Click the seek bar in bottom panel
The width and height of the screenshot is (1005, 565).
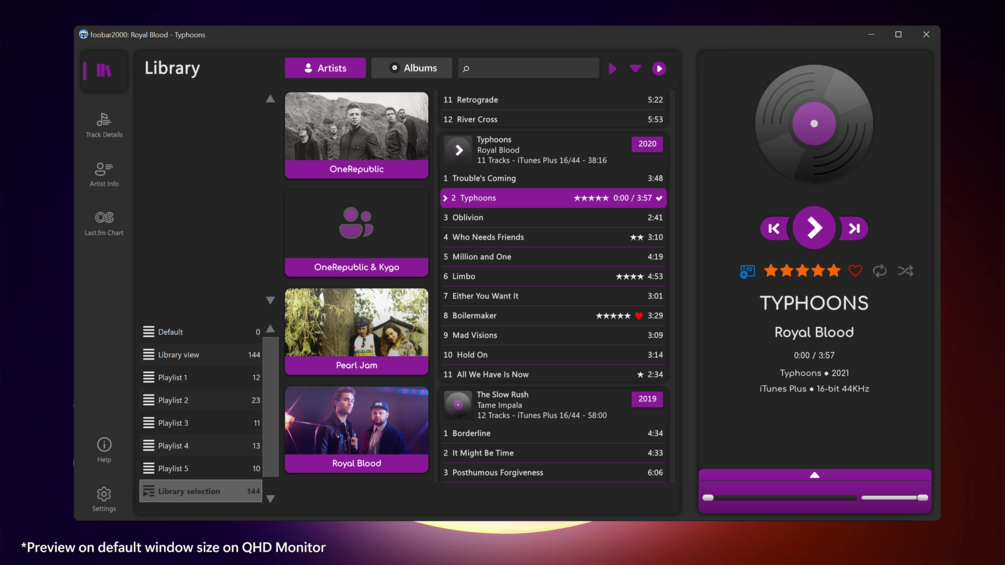[x=780, y=498]
